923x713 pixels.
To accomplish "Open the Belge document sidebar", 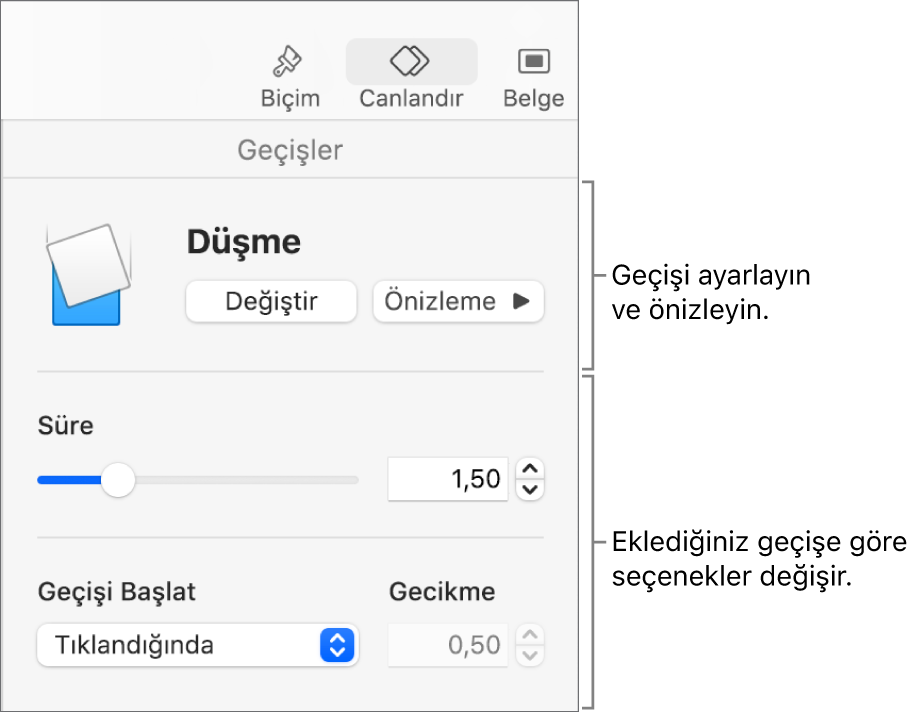I will [x=533, y=77].
